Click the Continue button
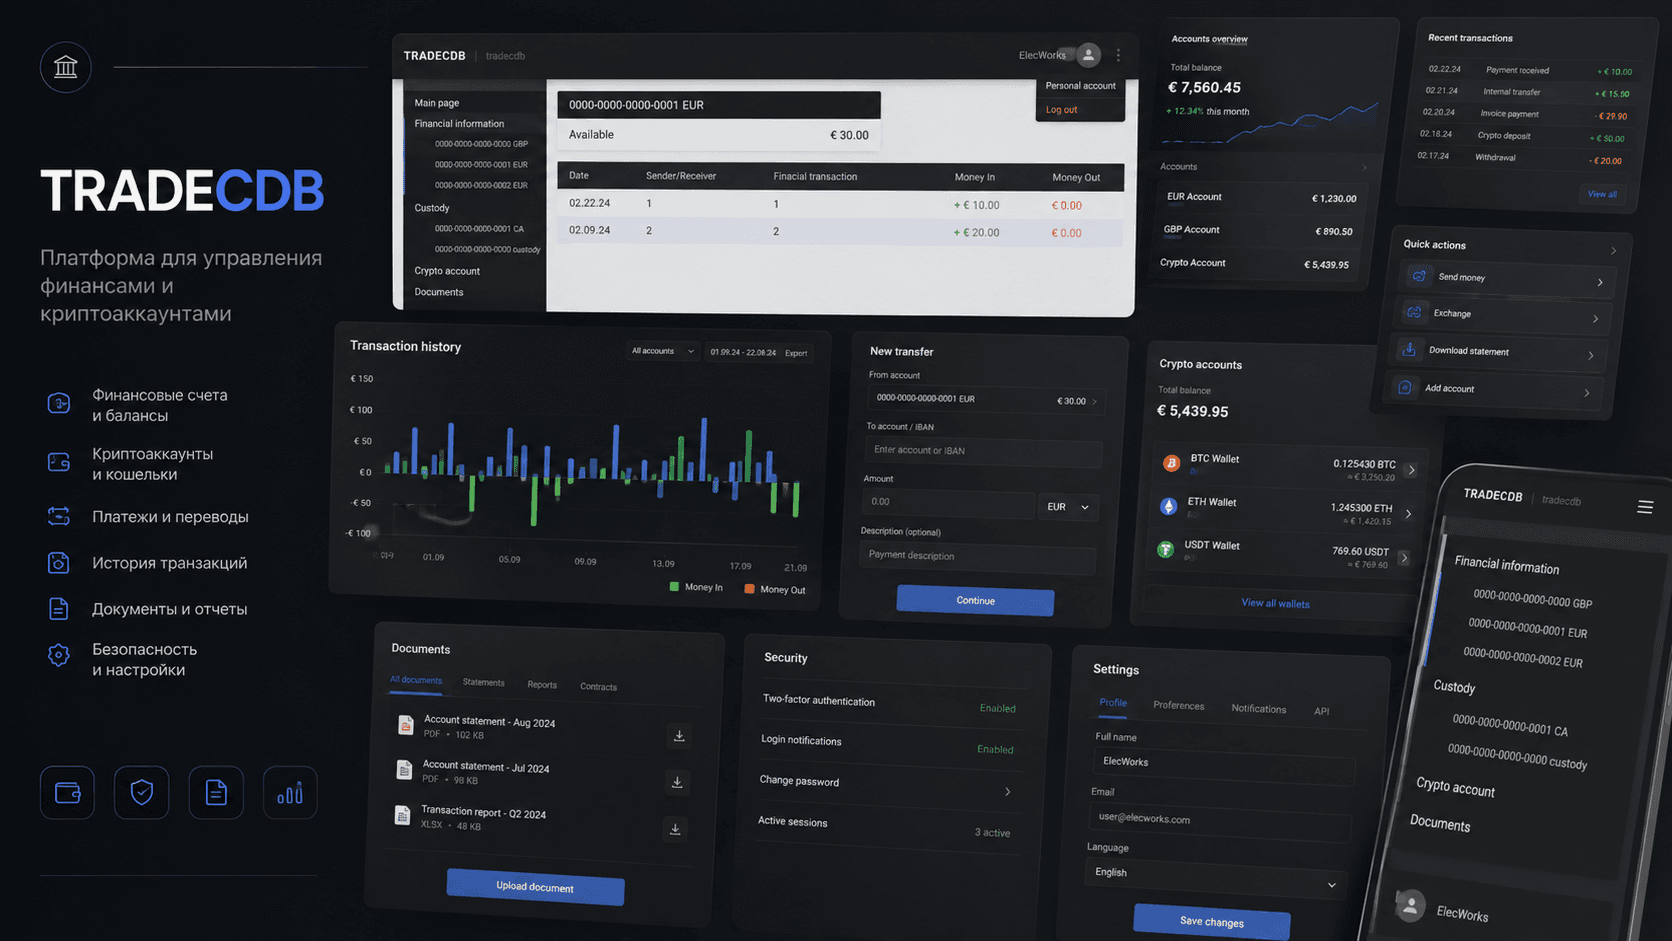Image resolution: width=1672 pixels, height=941 pixels. (x=975, y=601)
